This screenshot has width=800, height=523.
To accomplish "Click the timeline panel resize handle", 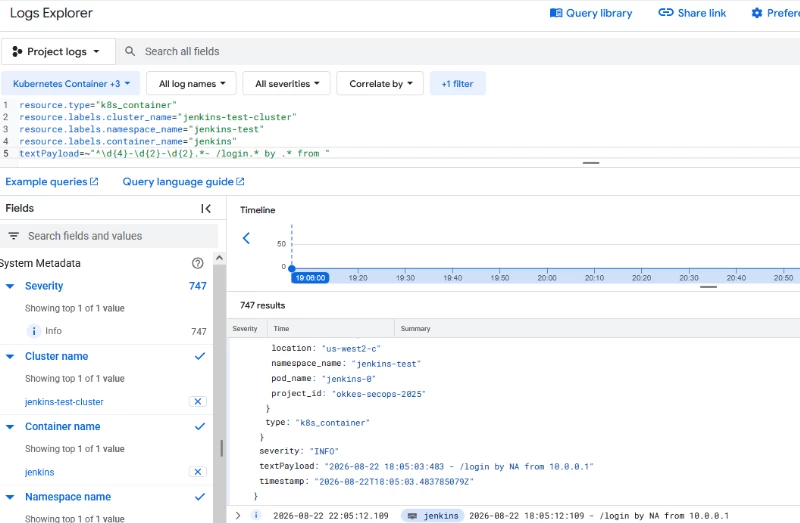I will [708, 287].
